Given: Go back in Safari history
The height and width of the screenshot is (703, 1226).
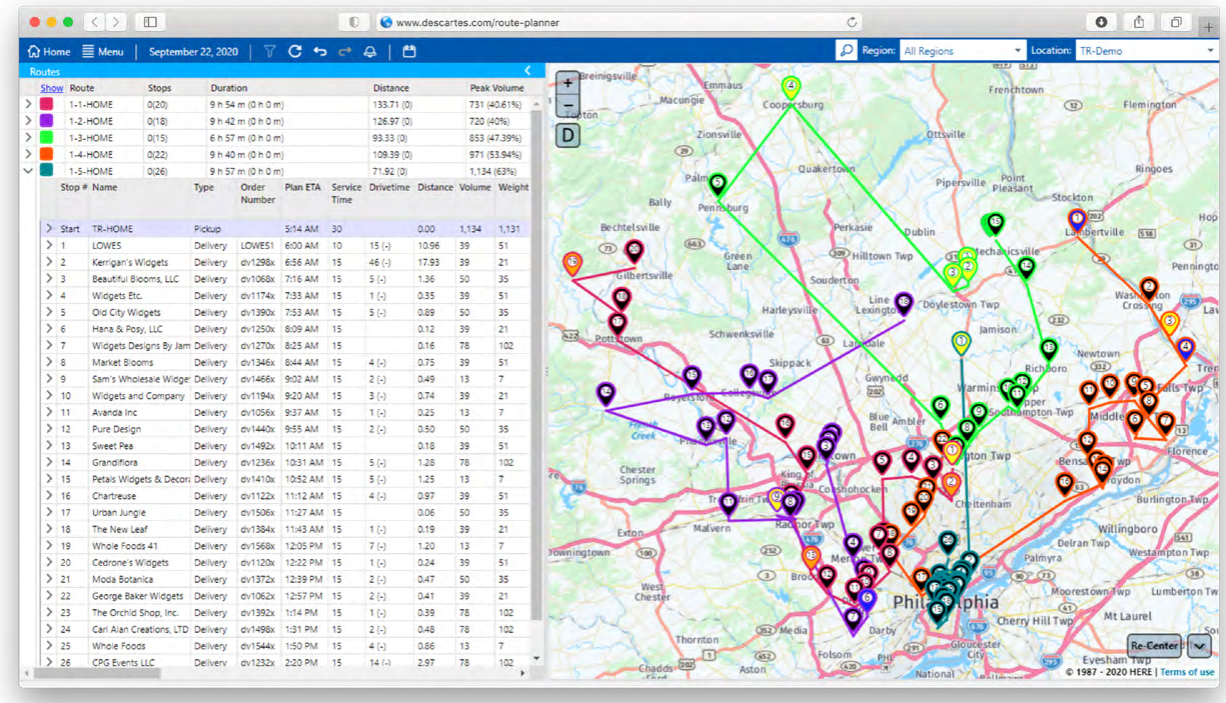Looking at the screenshot, I should (93, 21).
